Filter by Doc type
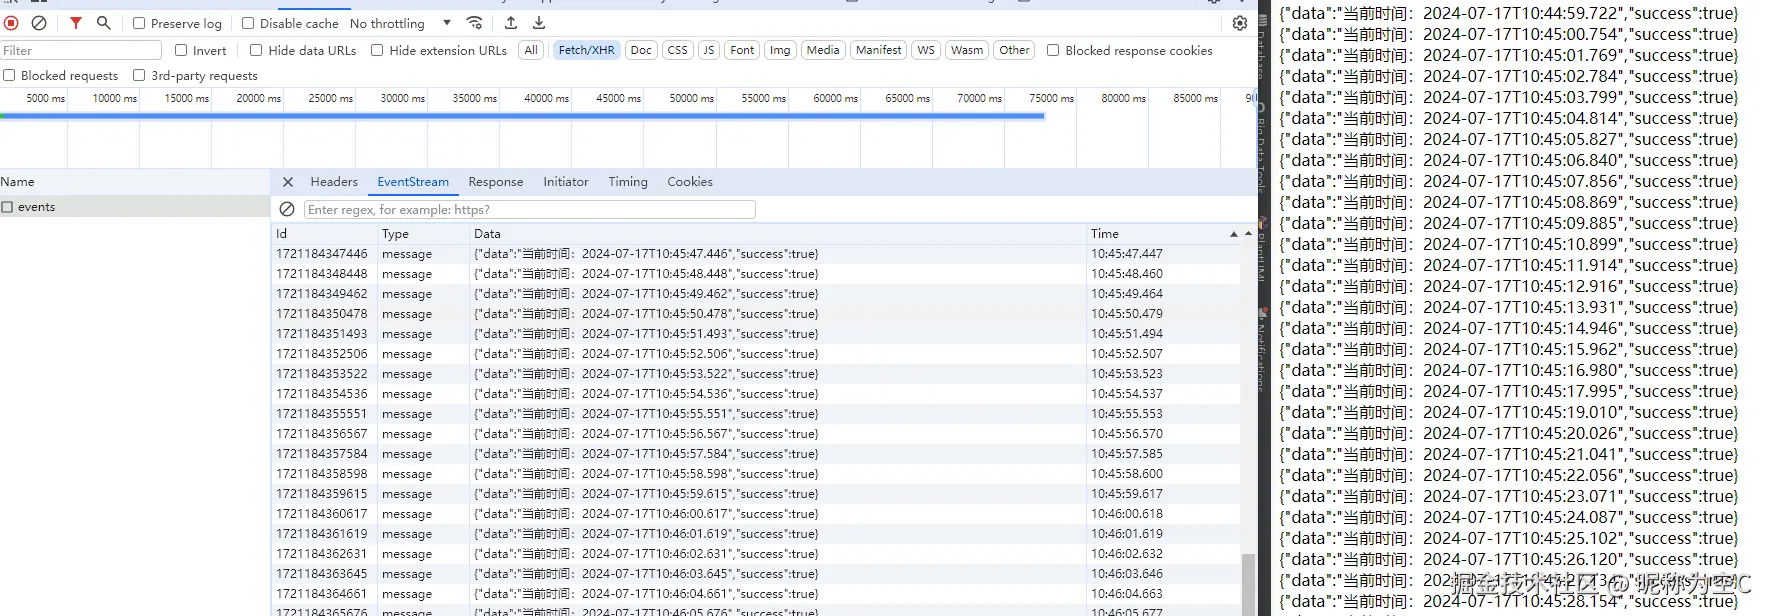The image size is (1770, 616). (x=641, y=50)
